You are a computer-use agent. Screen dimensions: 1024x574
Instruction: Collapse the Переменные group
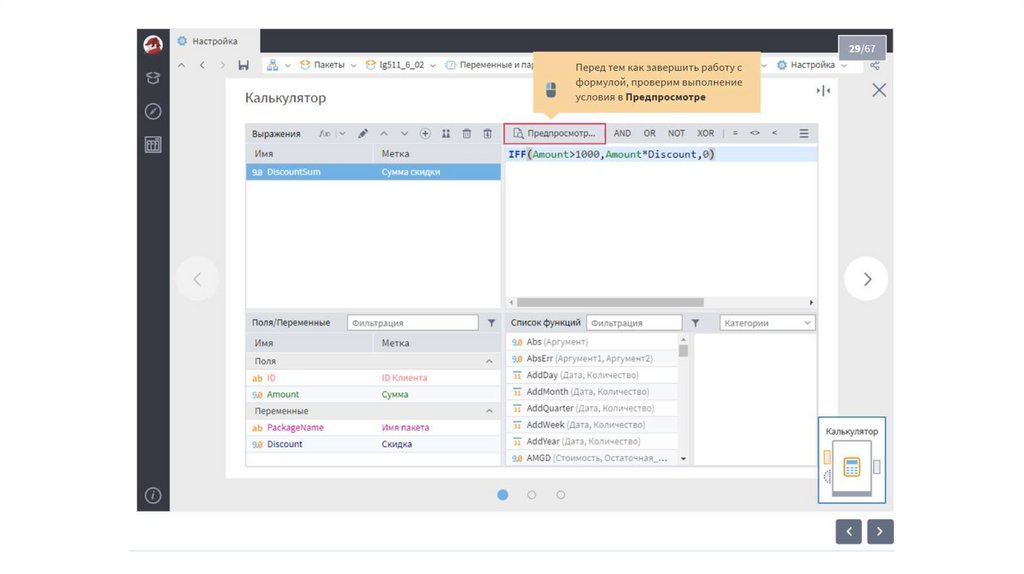489,411
